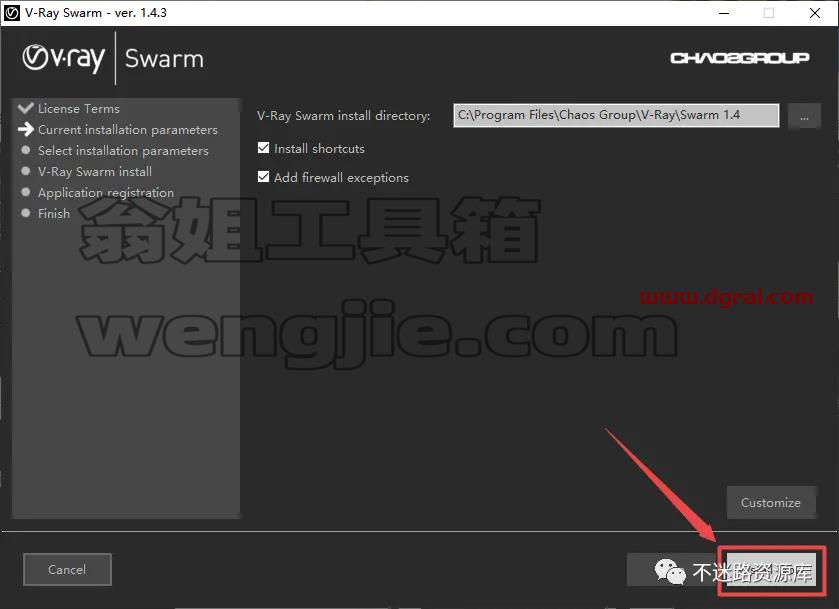Viewport: 839px width, 609px height.
Task: Toggle Add firewall exceptions checkbox
Action: coord(263,177)
